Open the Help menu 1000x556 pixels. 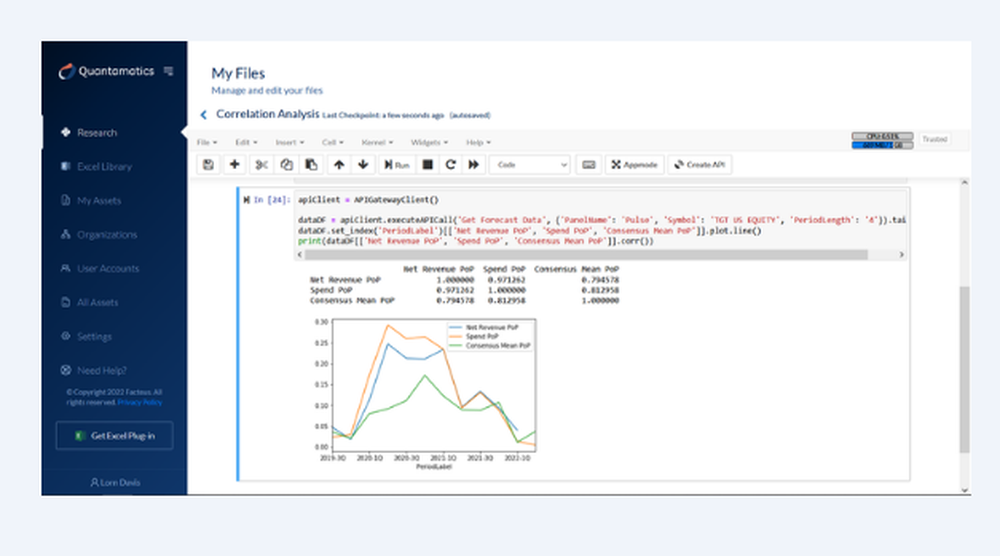click(478, 142)
